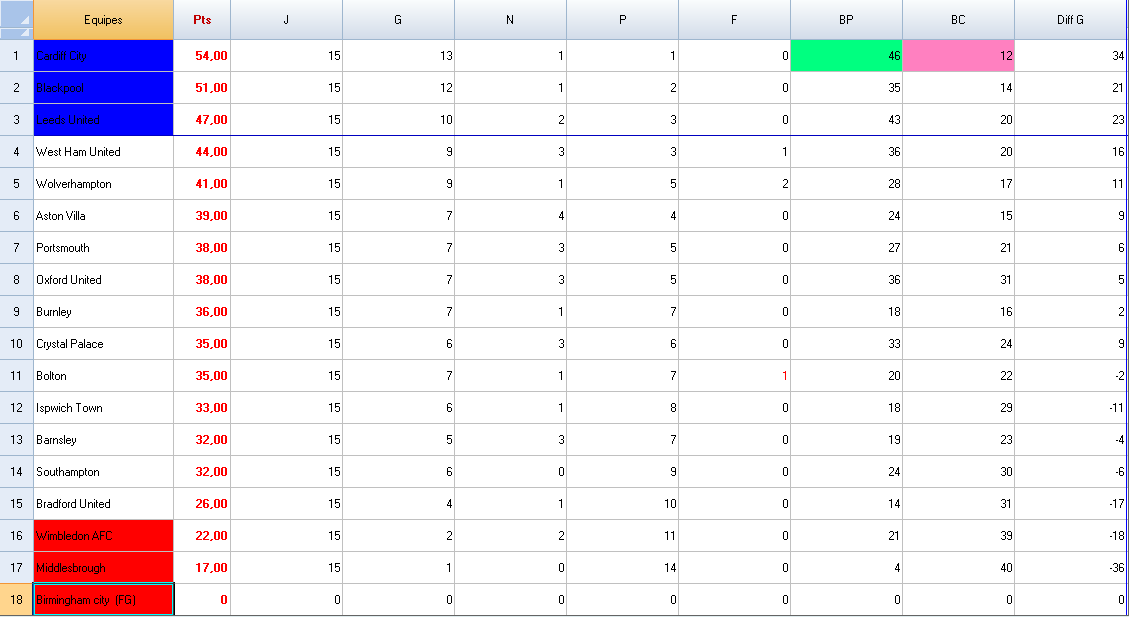
Task: Select the West Ham United cell
Action: coord(103,152)
